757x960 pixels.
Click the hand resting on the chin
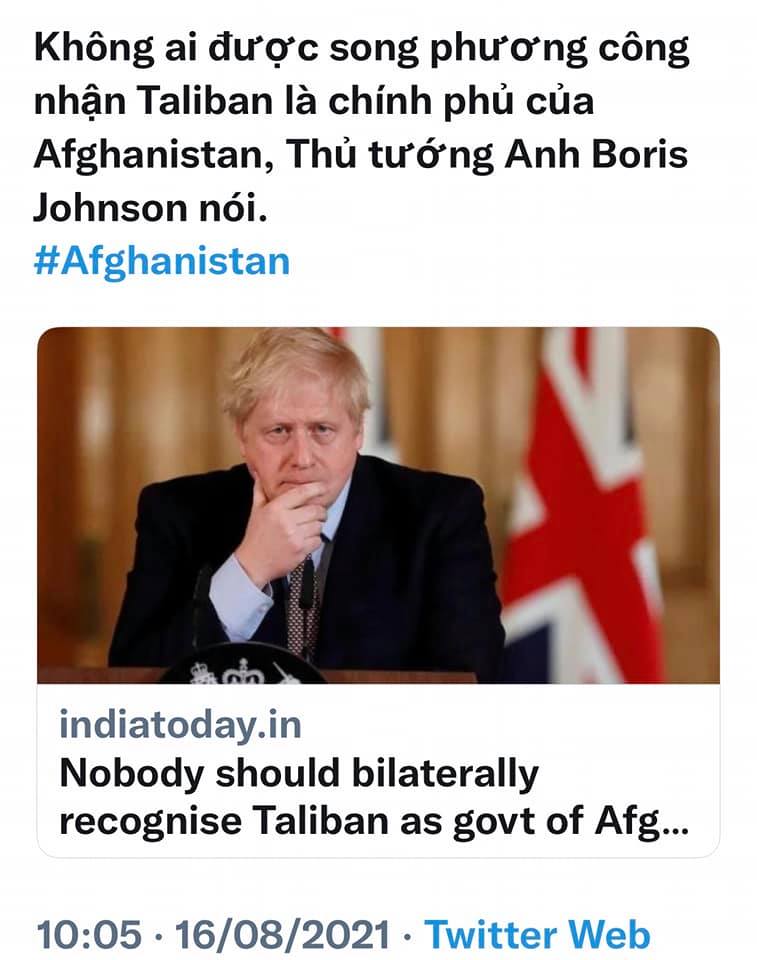(283, 530)
